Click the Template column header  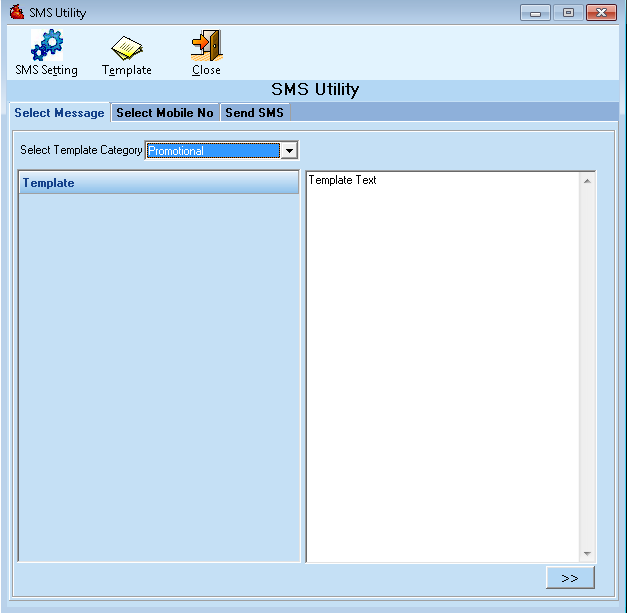(x=159, y=183)
